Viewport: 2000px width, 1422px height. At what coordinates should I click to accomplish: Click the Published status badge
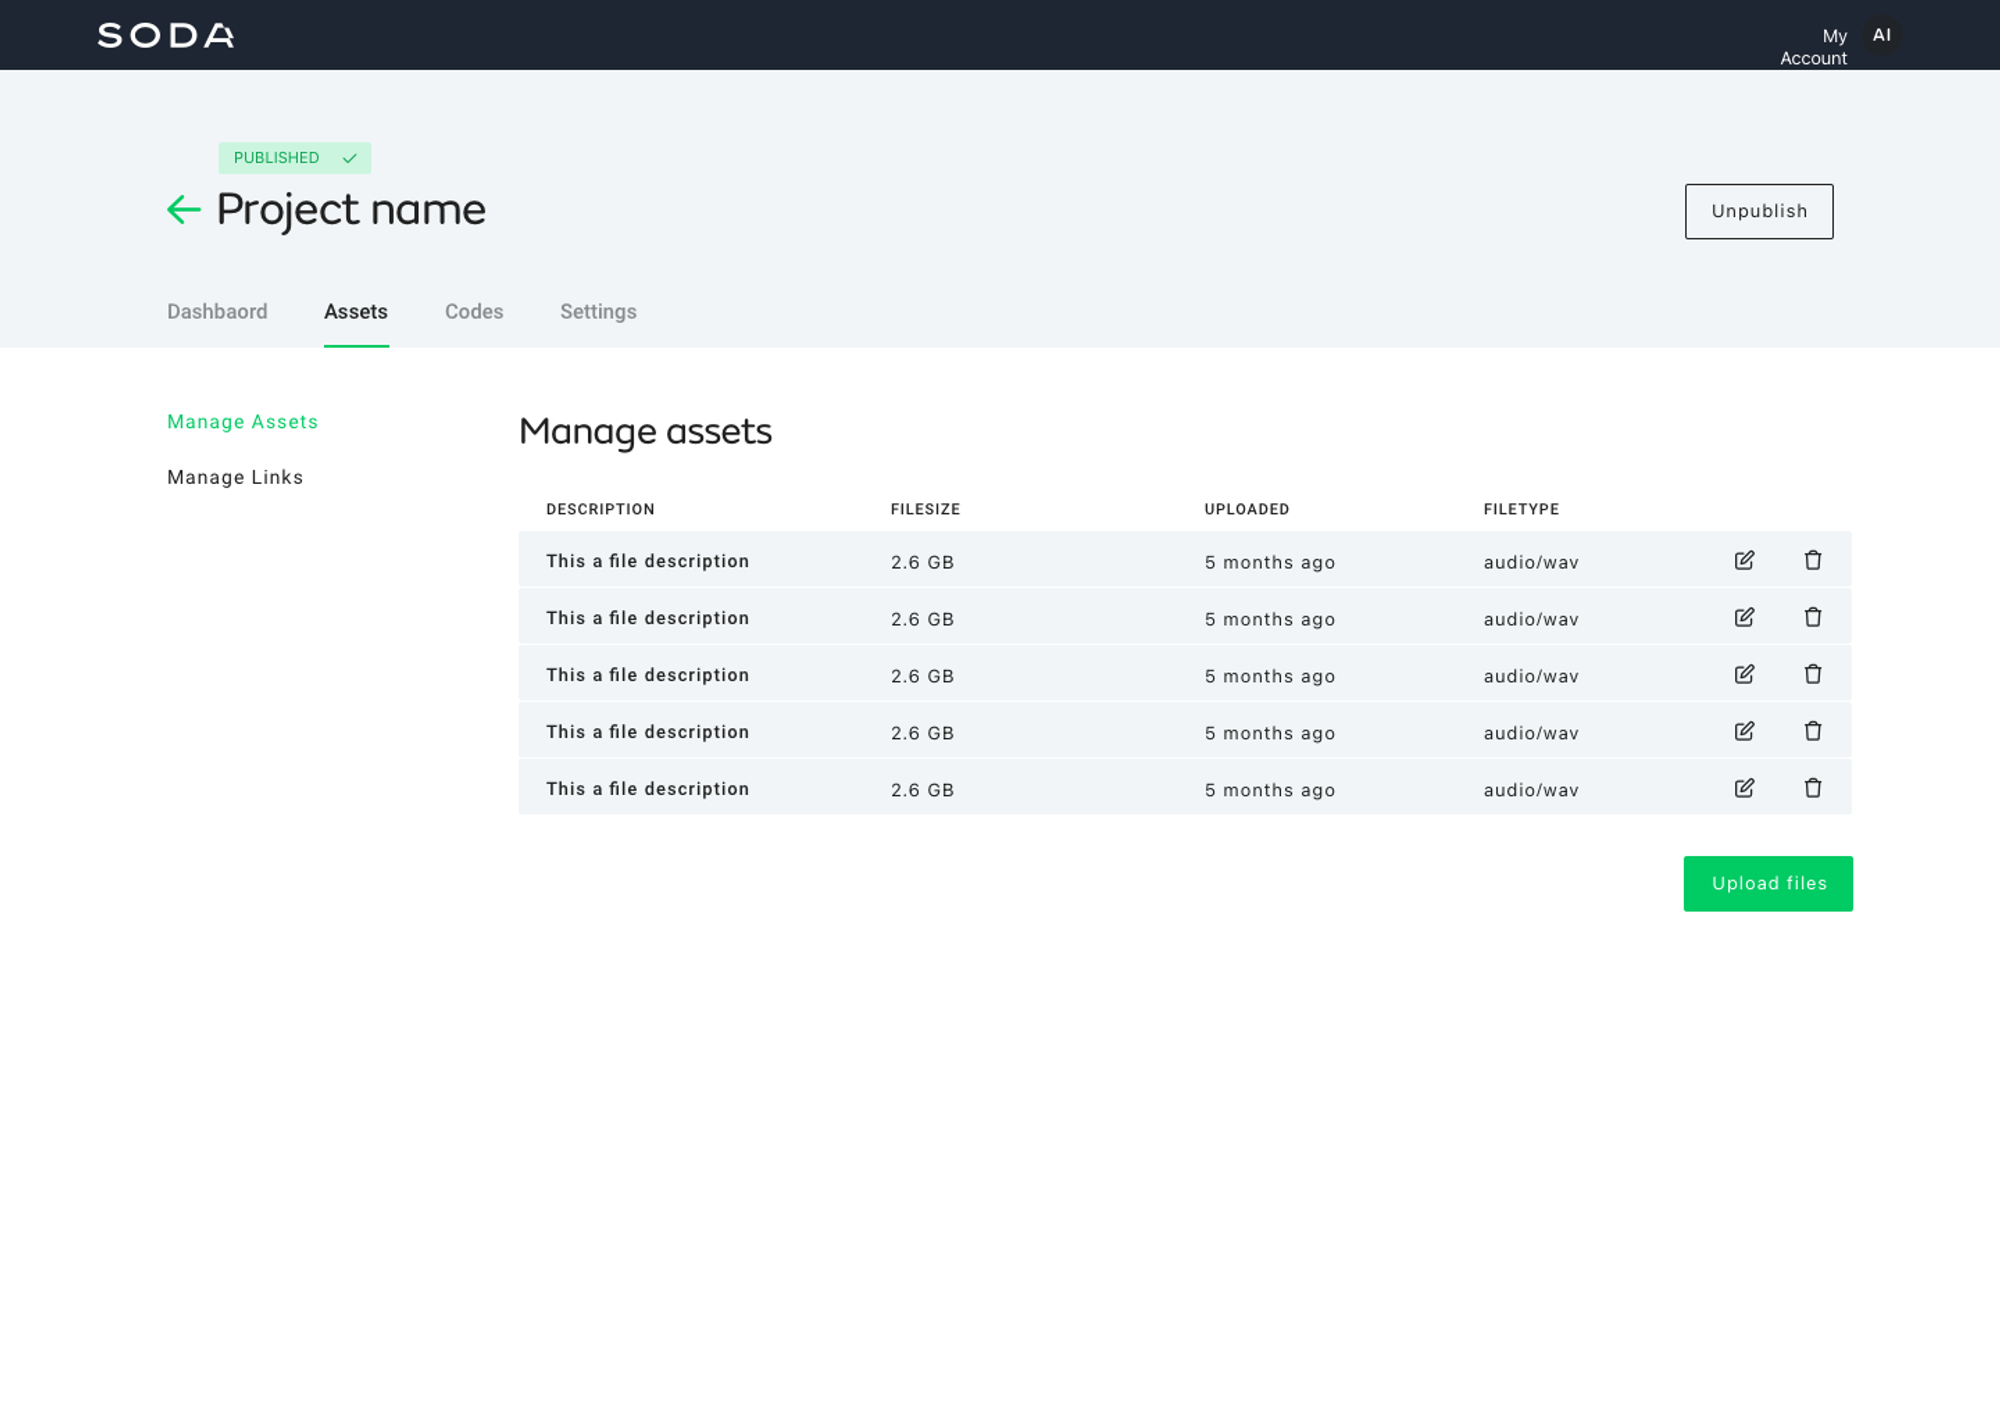coord(295,158)
